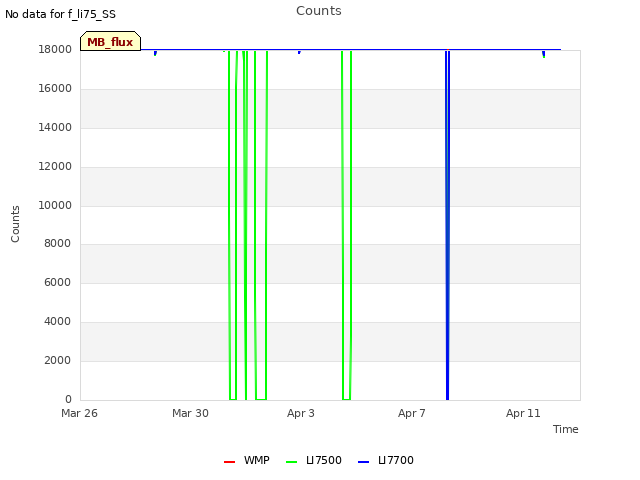Click the blue LI7700 drop near Apr 8
This screenshot has height=480, width=640.
coord(448,224)
